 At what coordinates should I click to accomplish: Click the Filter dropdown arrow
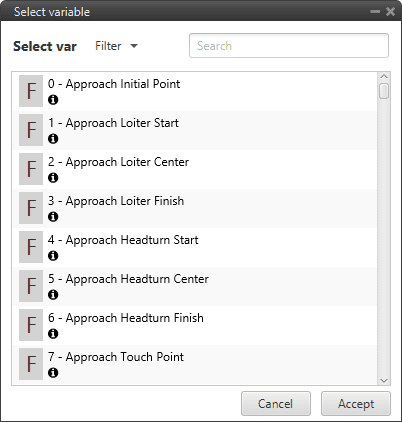click(134, 46)
